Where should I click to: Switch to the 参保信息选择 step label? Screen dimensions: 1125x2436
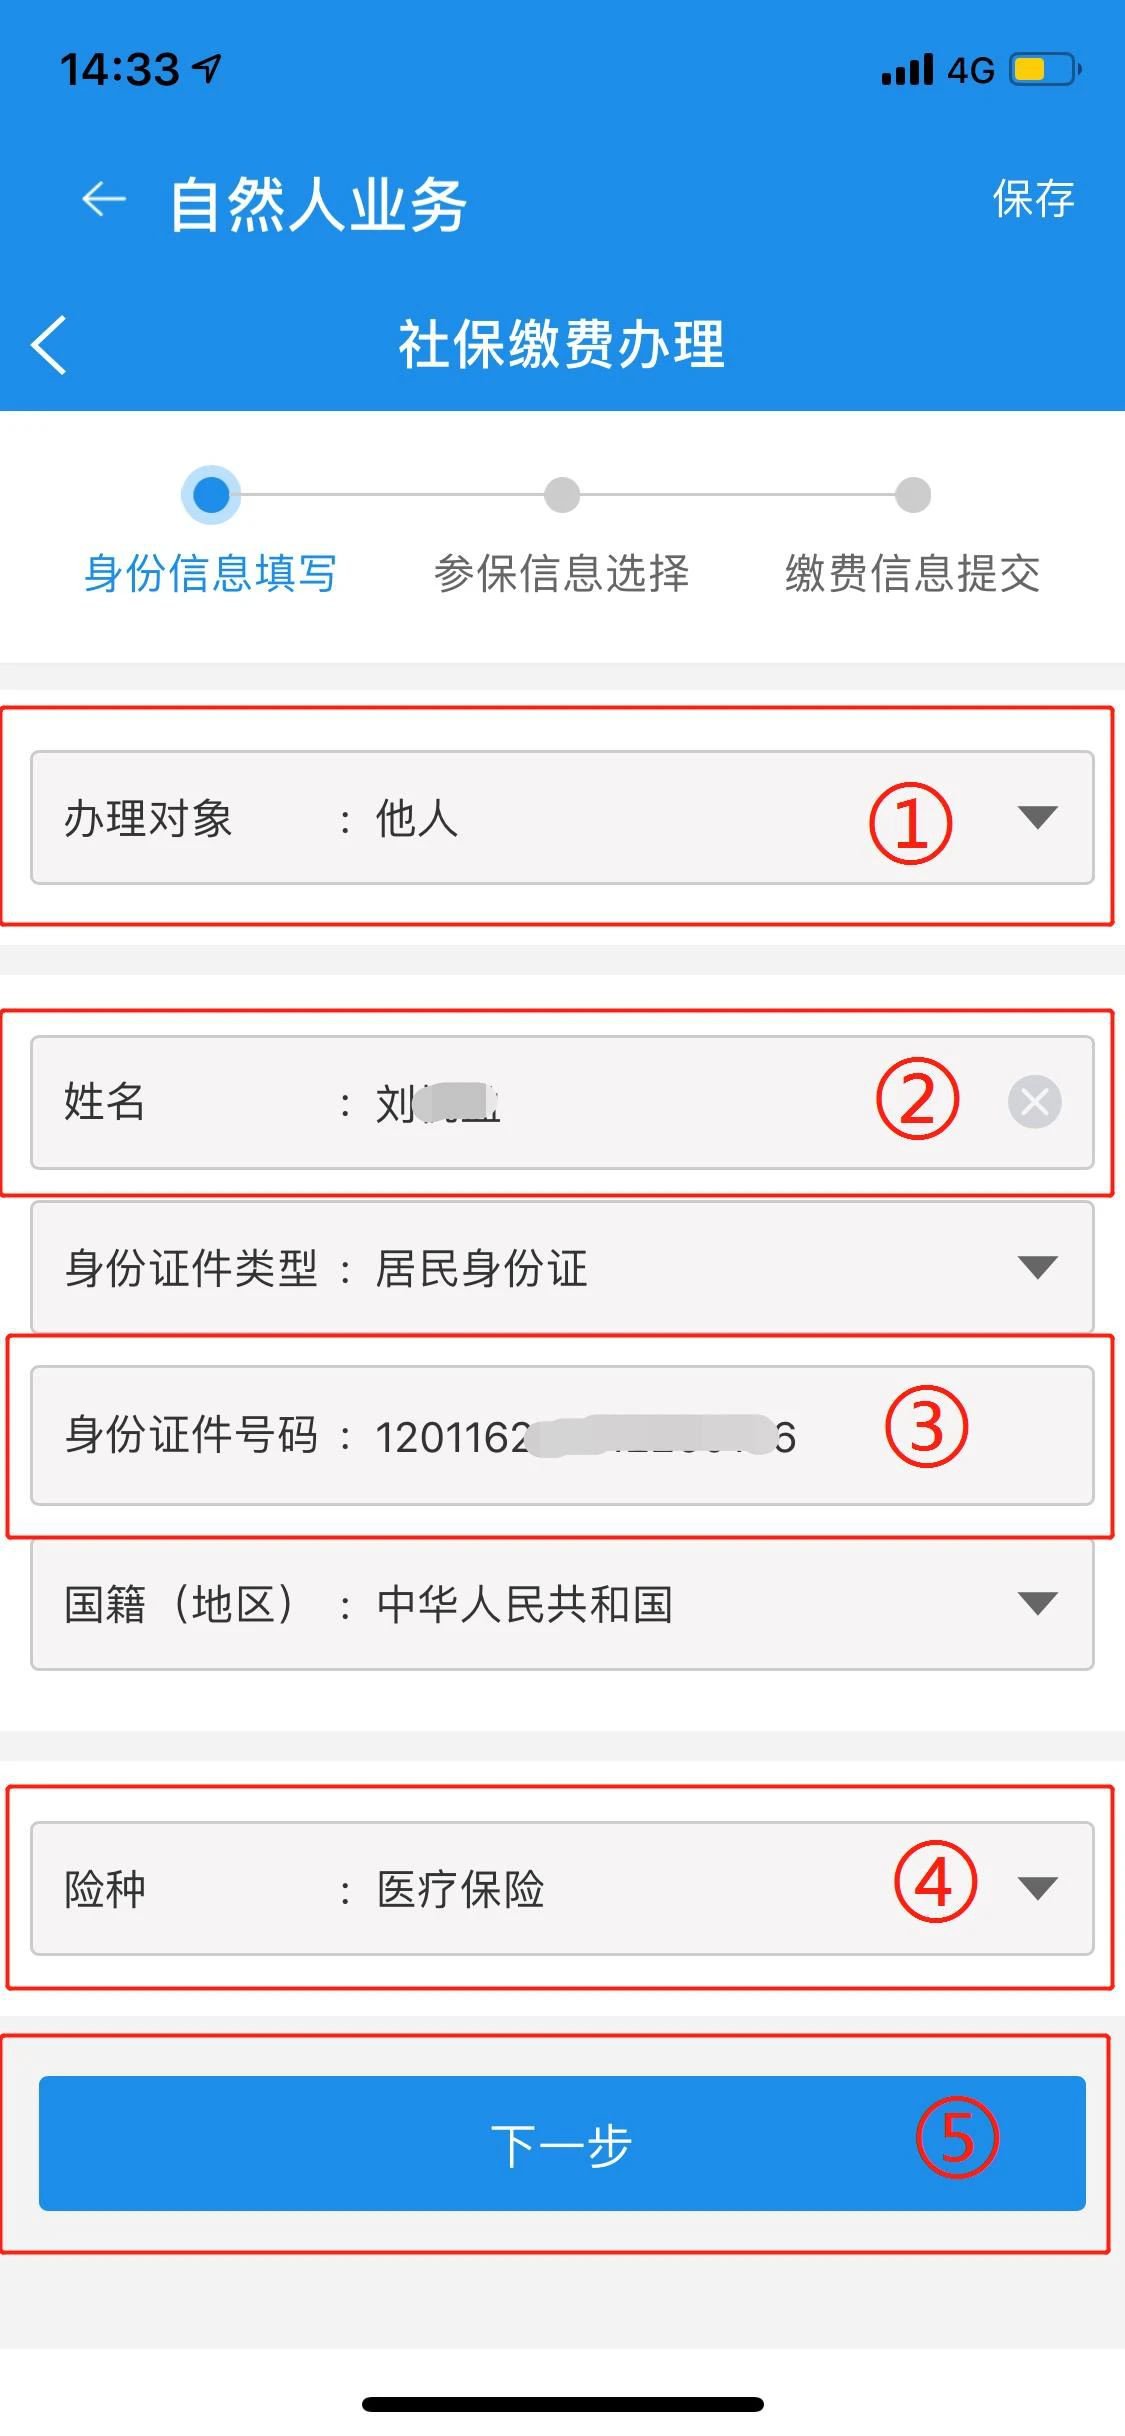[562, 574]
